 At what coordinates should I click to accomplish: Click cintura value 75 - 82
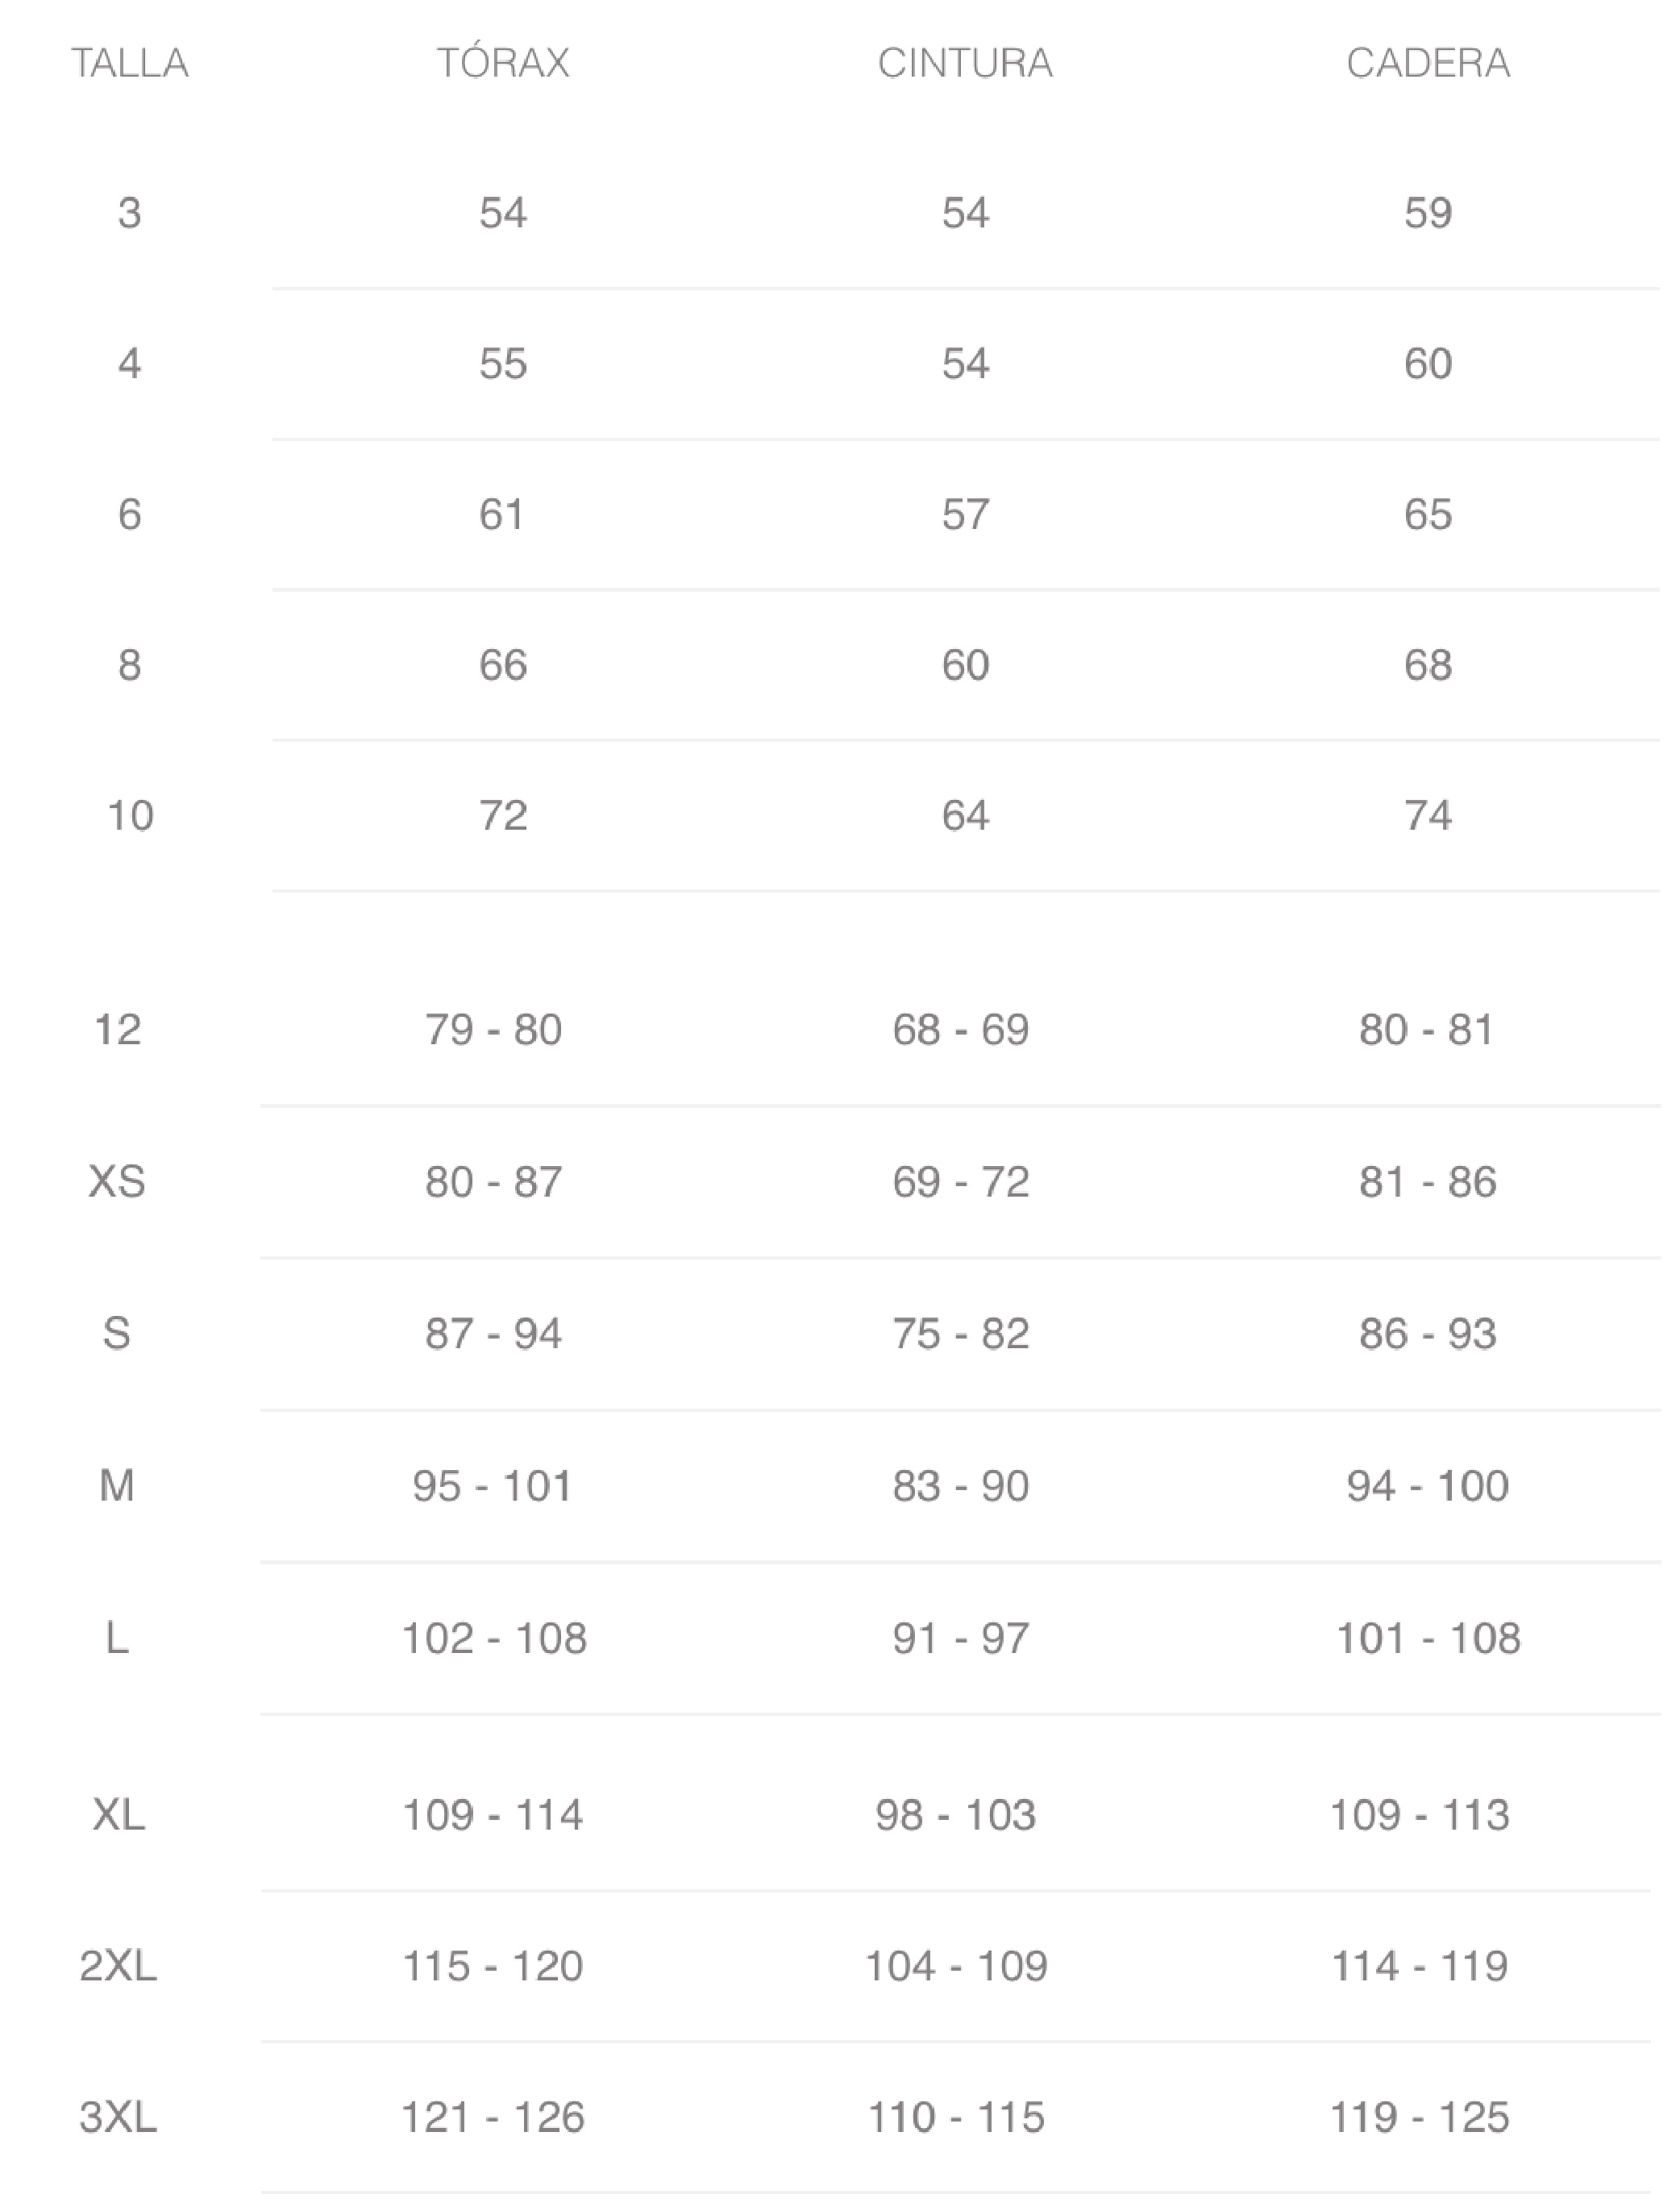(x=961, y=1334)
